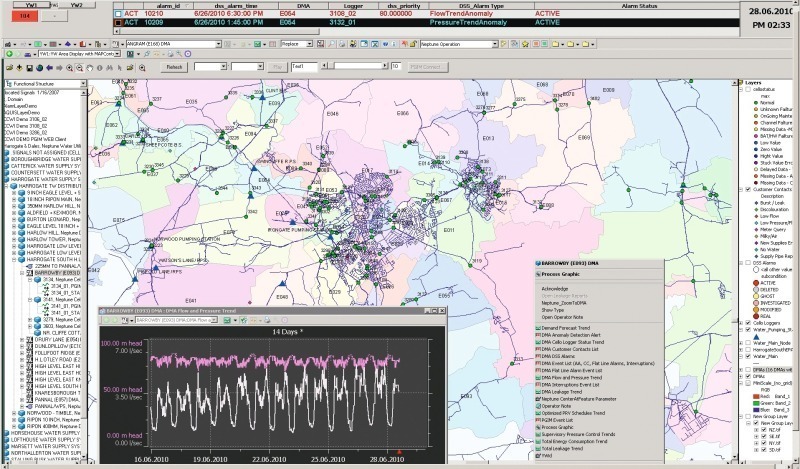Toggle the Customer Contacts layer checkbox

pyautogui.click(x=748, y=189)
